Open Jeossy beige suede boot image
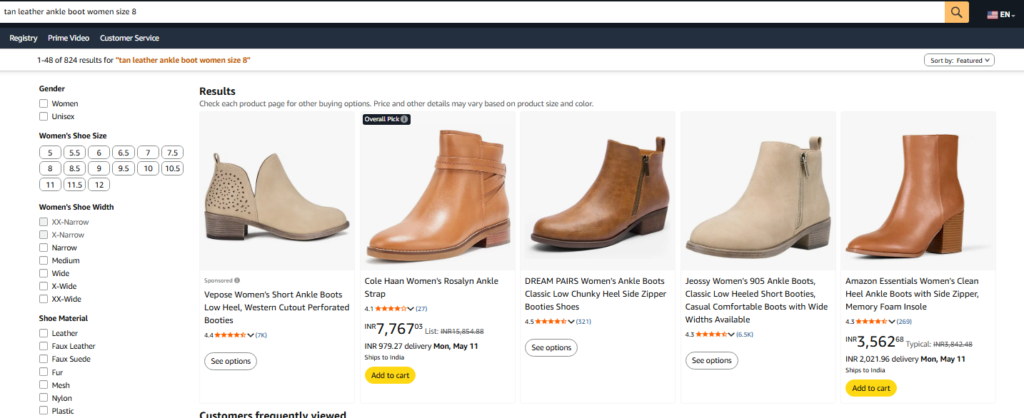This screenshot has height=418, width=1024. click(x=758, y=191)
